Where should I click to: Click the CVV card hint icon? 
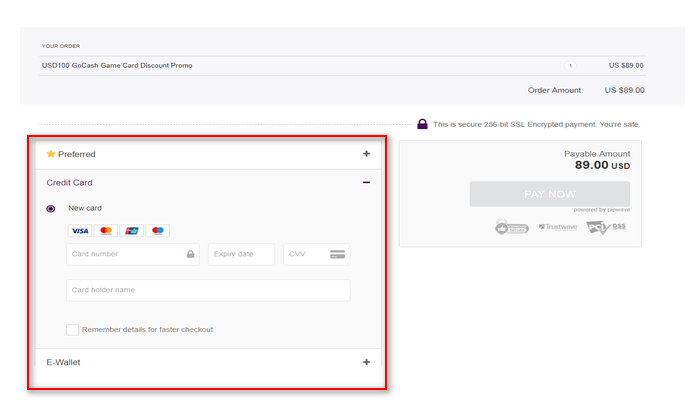click(x=338, y=254)
